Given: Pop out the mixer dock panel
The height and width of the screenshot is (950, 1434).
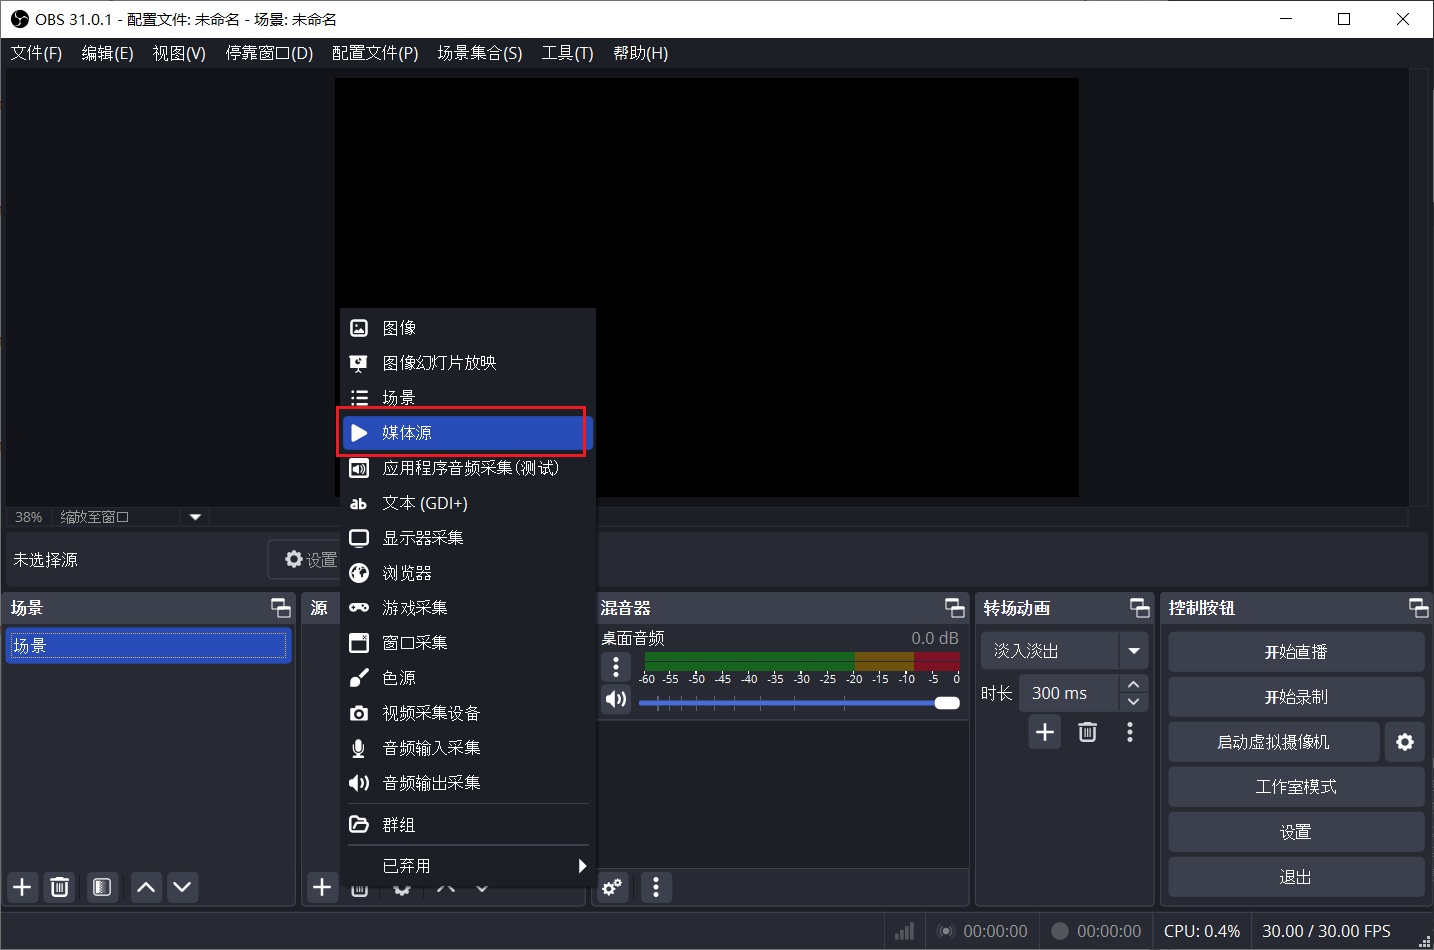Looking at the screenshot, I should point(955,608).
